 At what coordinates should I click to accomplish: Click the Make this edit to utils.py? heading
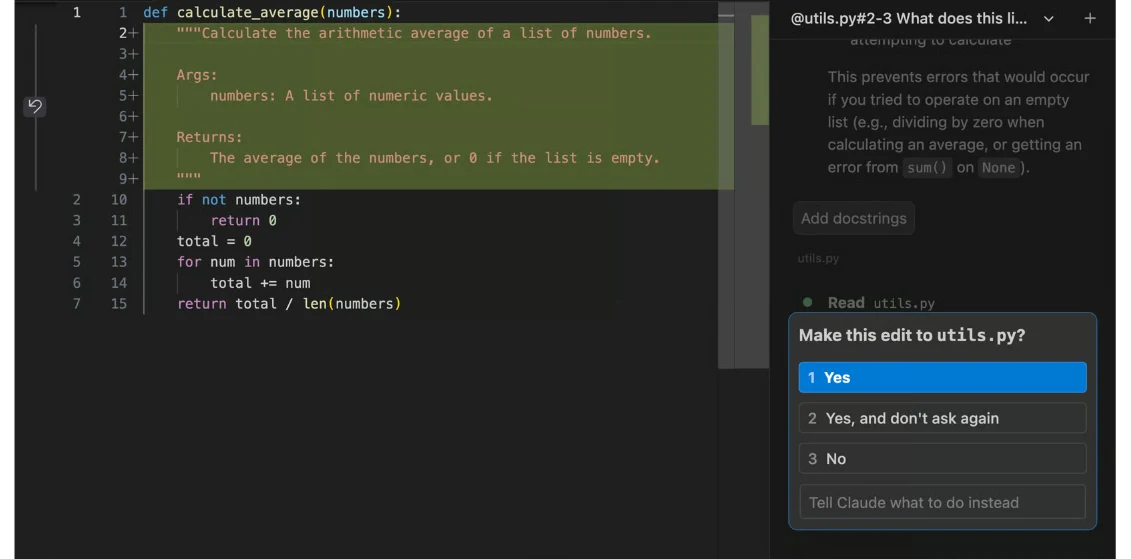click(x=912, y=335)
